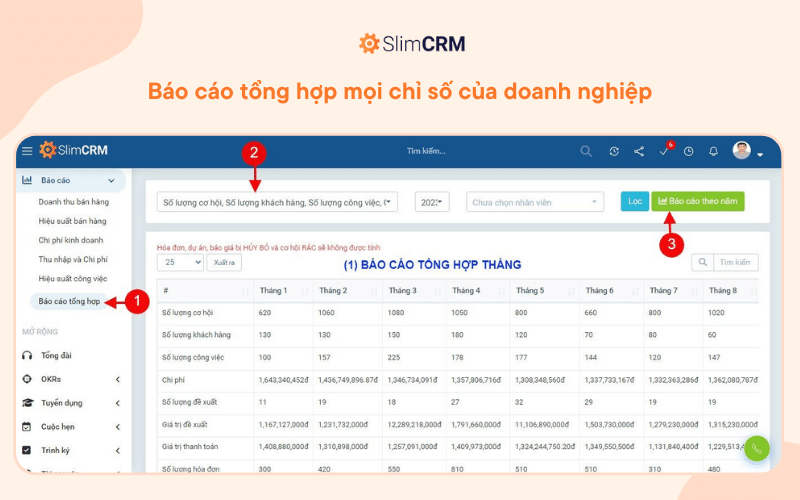Click the value 1,408,880,000đ in Giá trị thanh toán
Viewport: 800px width, 500px height.
click(283, 446)
